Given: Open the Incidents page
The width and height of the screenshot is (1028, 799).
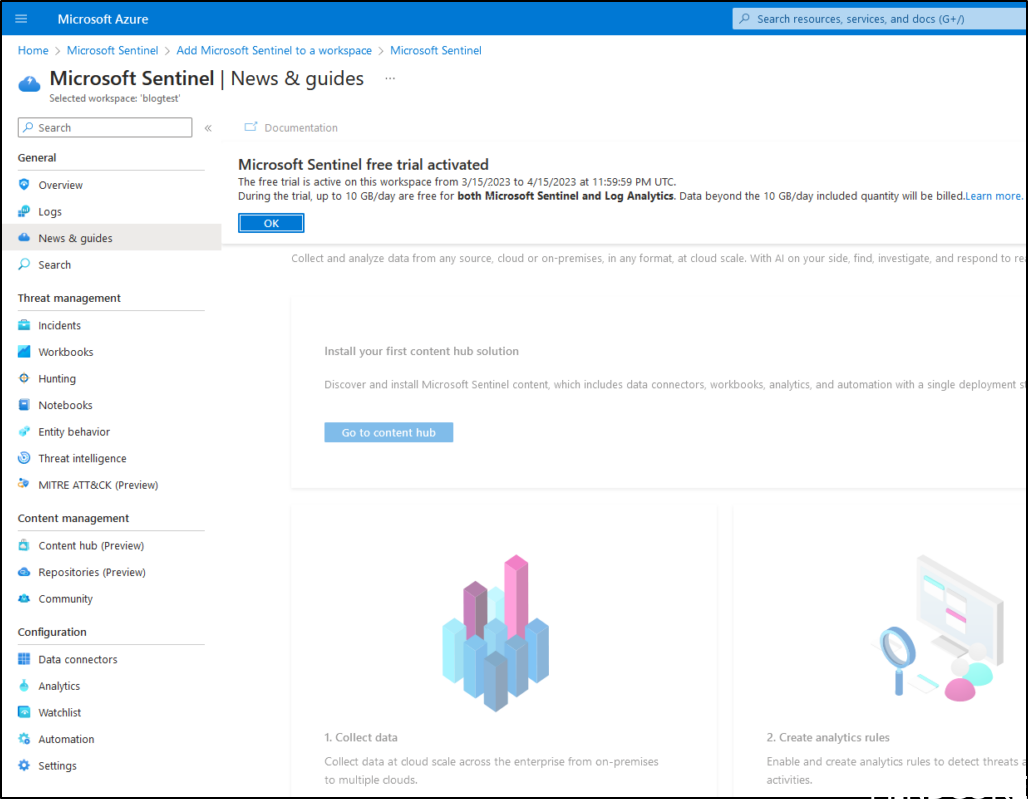Looking at the screenshot, I should (60, 324).
